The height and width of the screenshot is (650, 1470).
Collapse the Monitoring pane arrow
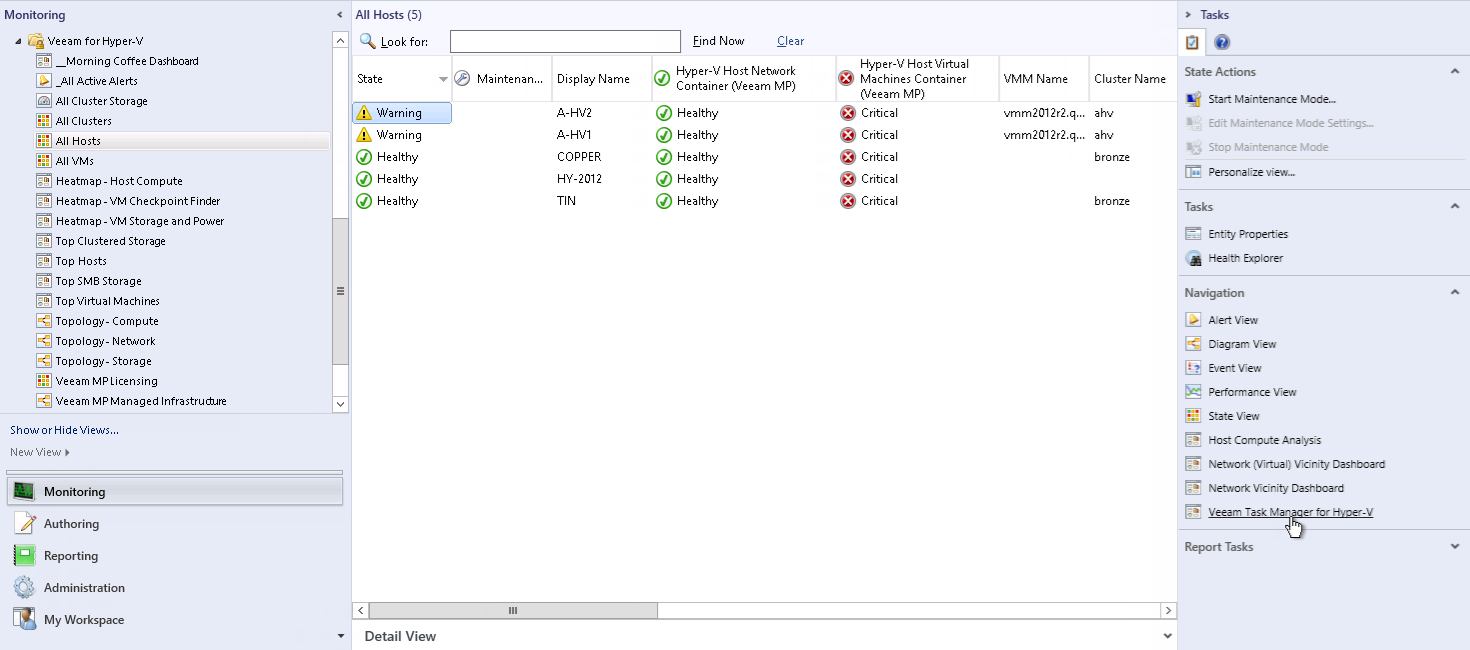(x=340, y=15)
